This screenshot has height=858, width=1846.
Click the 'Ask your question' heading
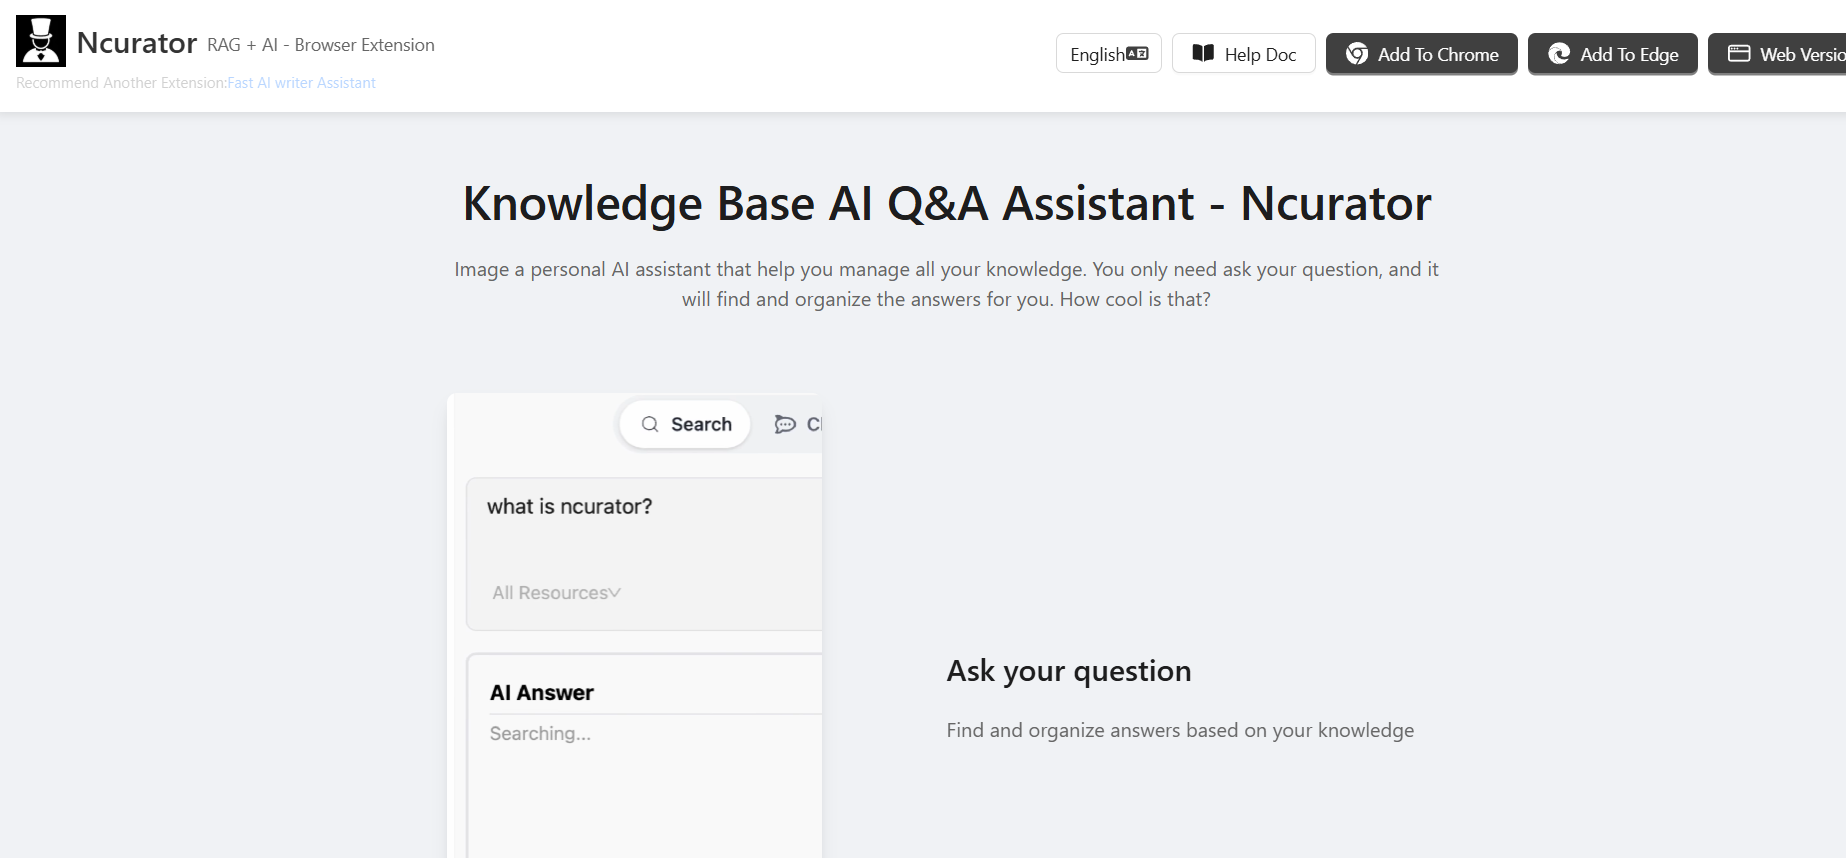tap(1069, 671)
